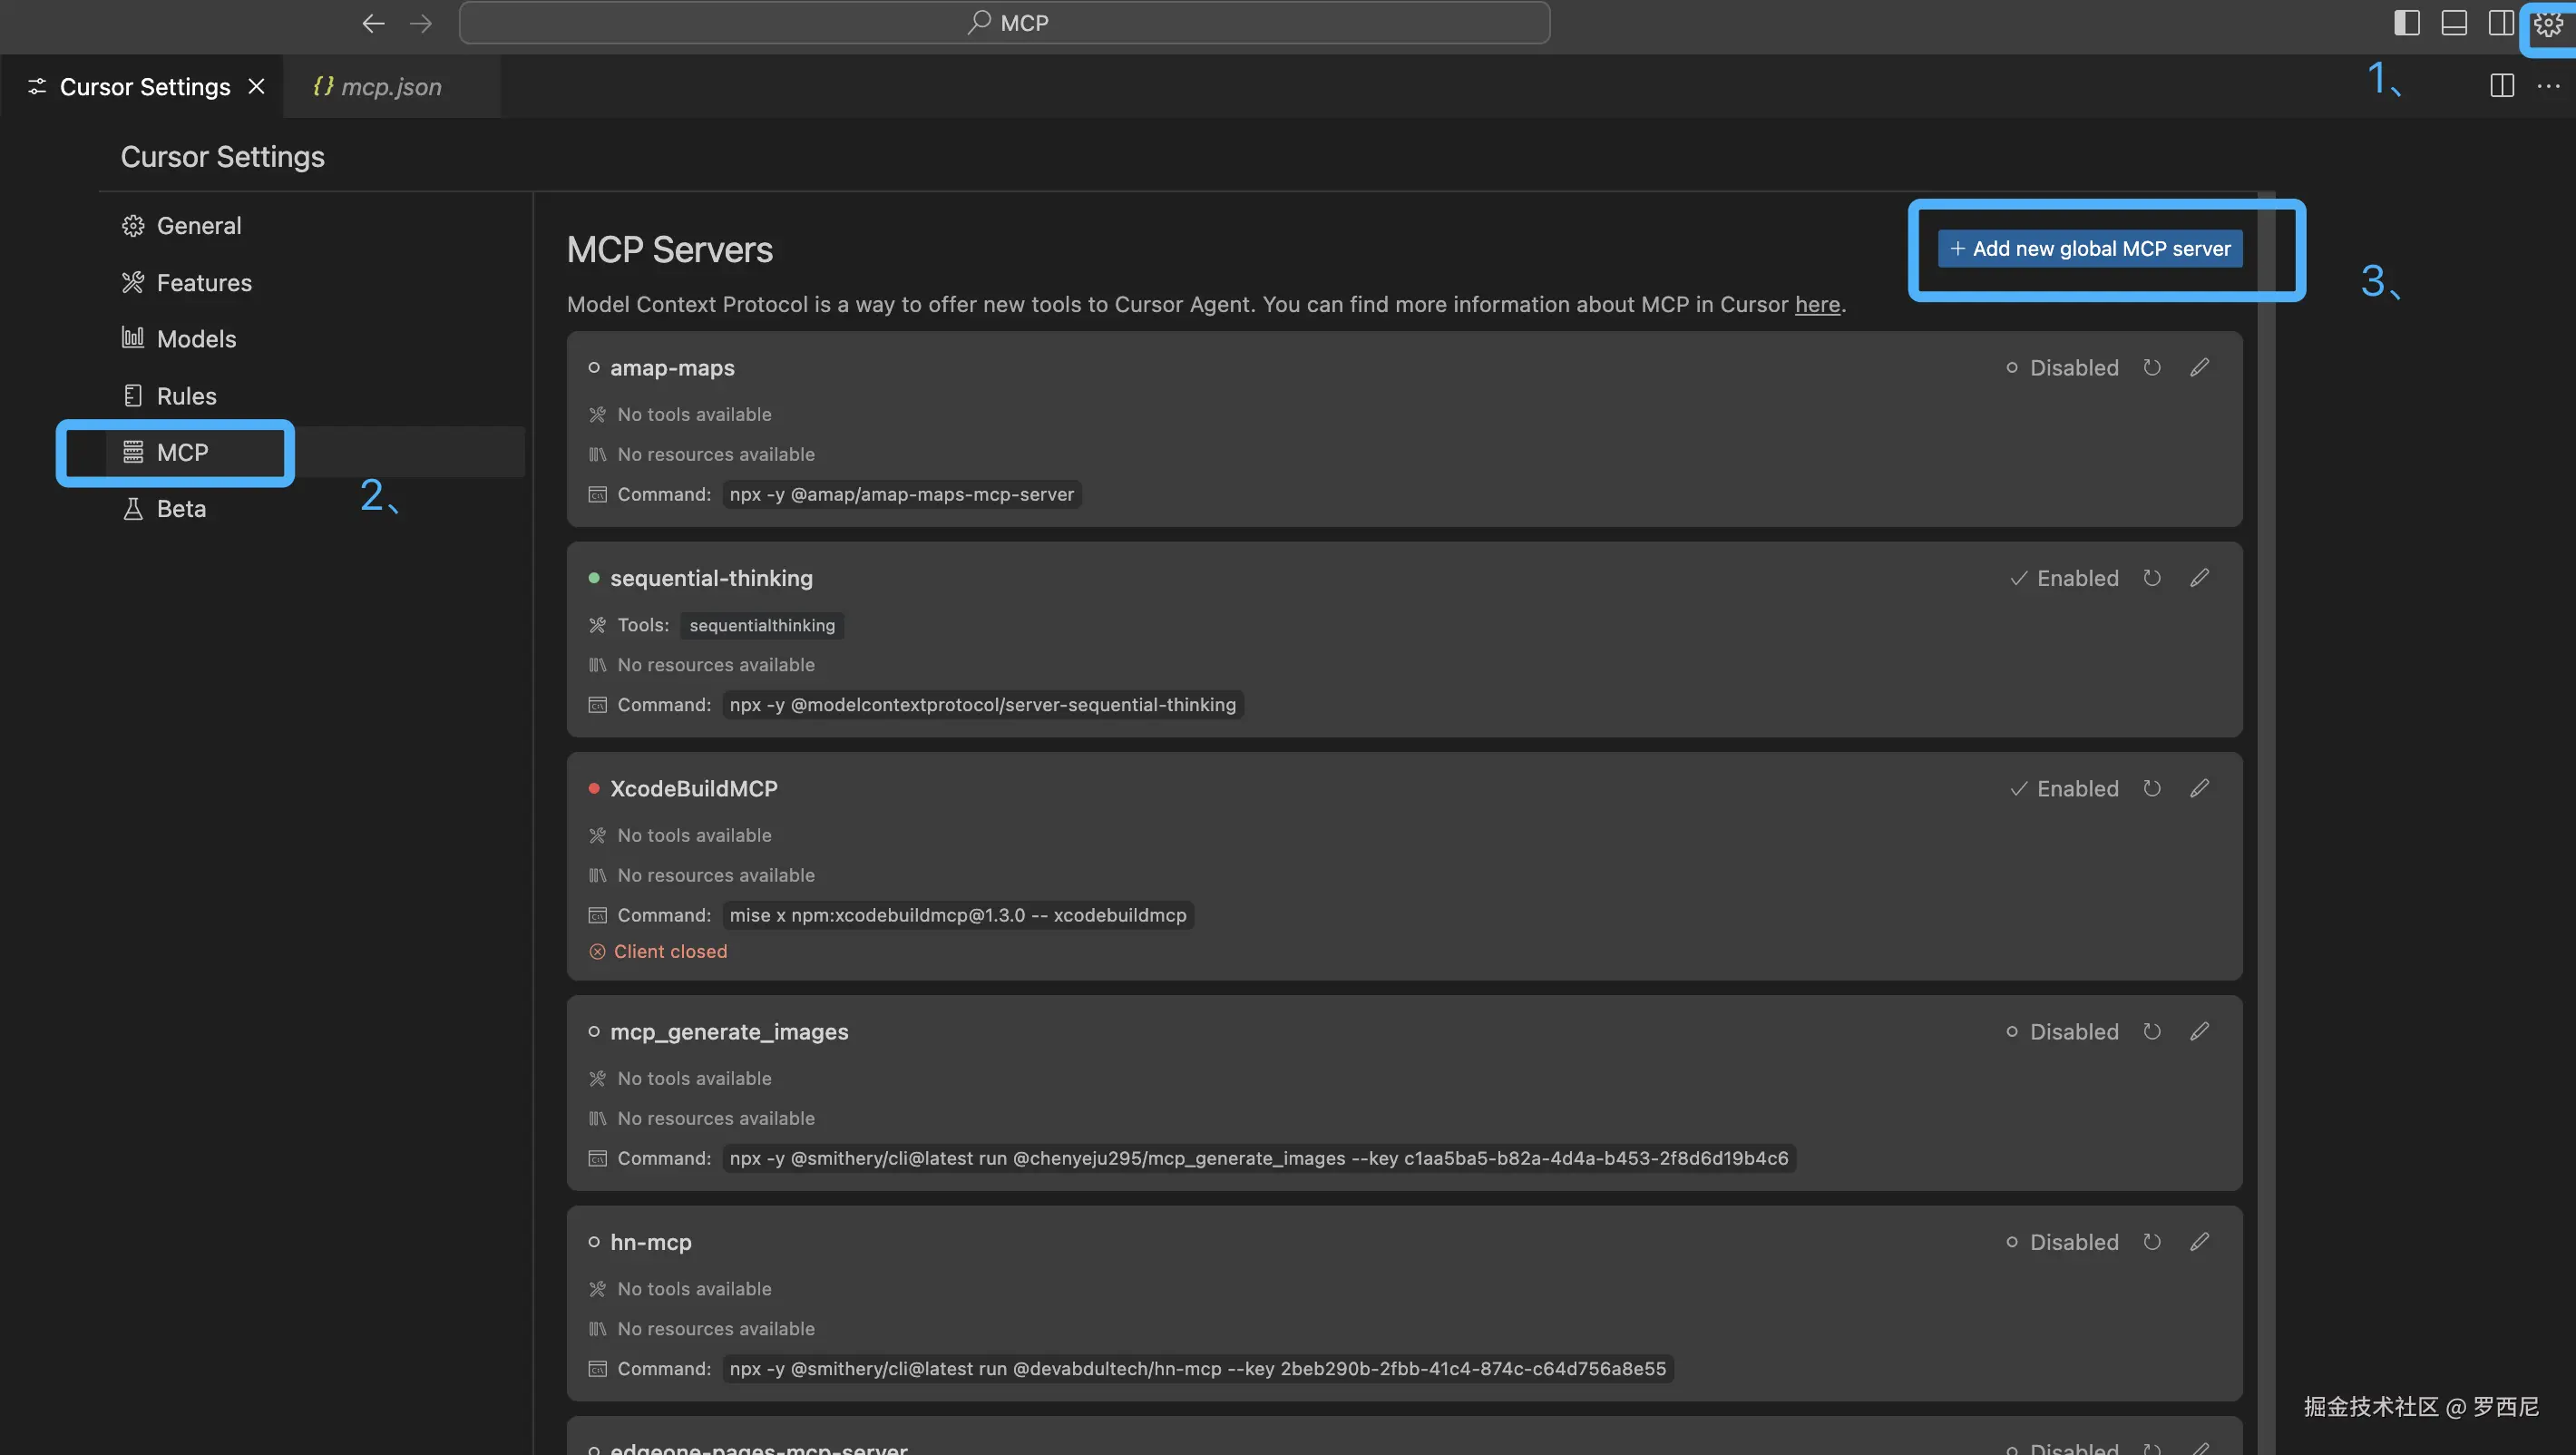Click the split editor icon

click(2502, 86)
